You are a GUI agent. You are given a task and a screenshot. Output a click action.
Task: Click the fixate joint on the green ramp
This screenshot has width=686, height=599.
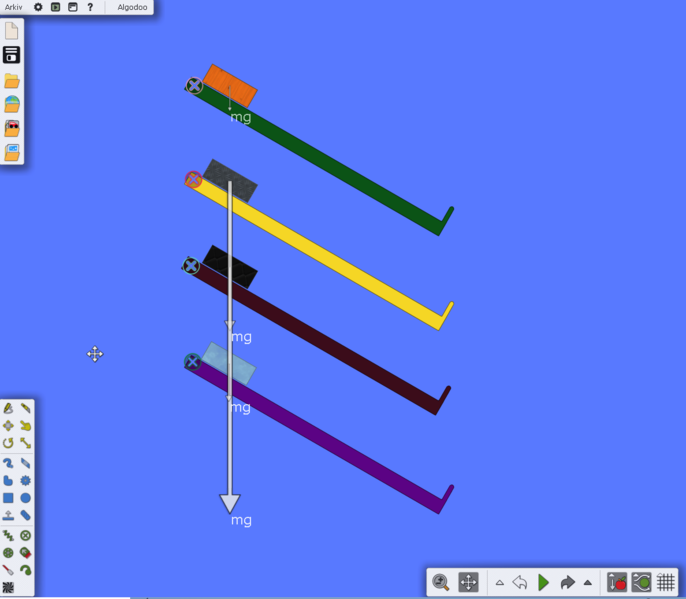[x=194, y=85]
